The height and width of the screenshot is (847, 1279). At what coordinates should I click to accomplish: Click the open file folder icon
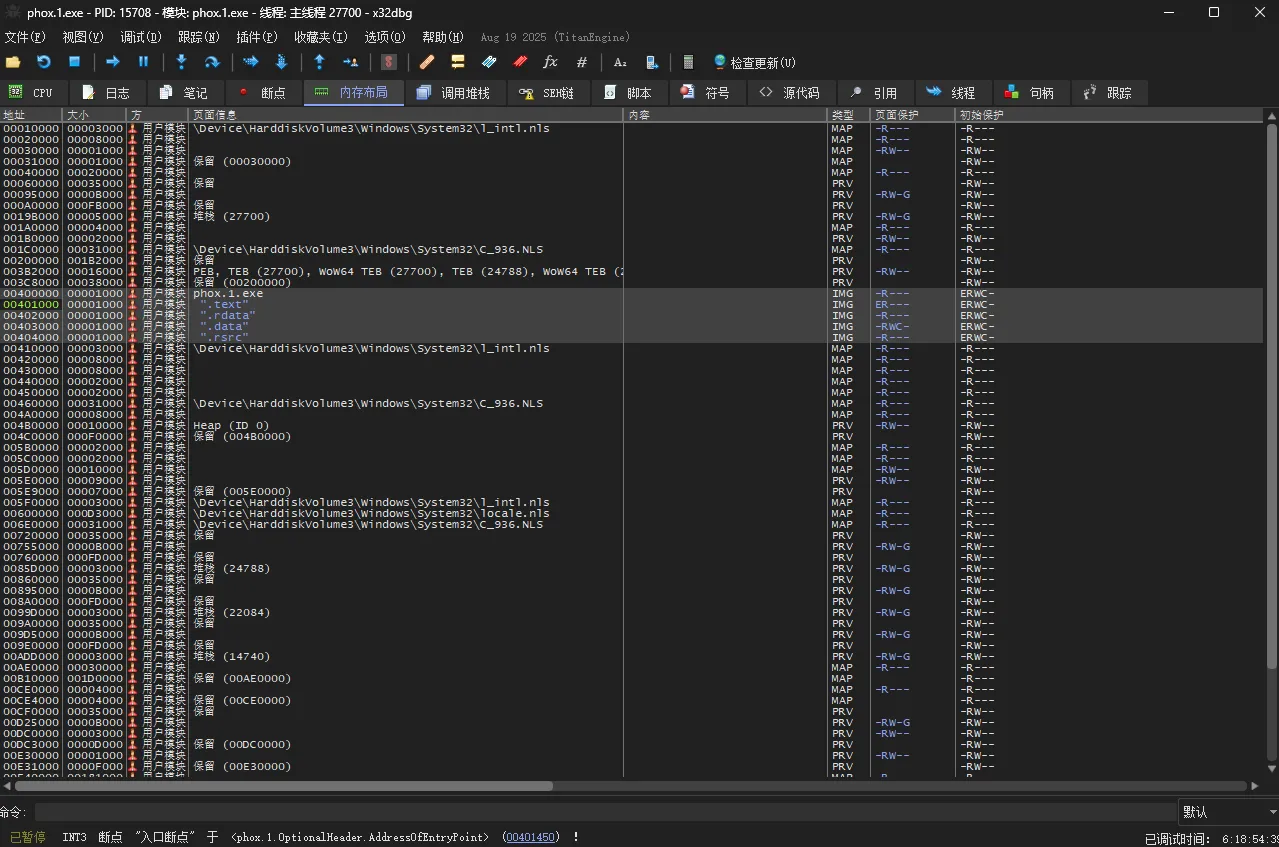click(13, 62)
